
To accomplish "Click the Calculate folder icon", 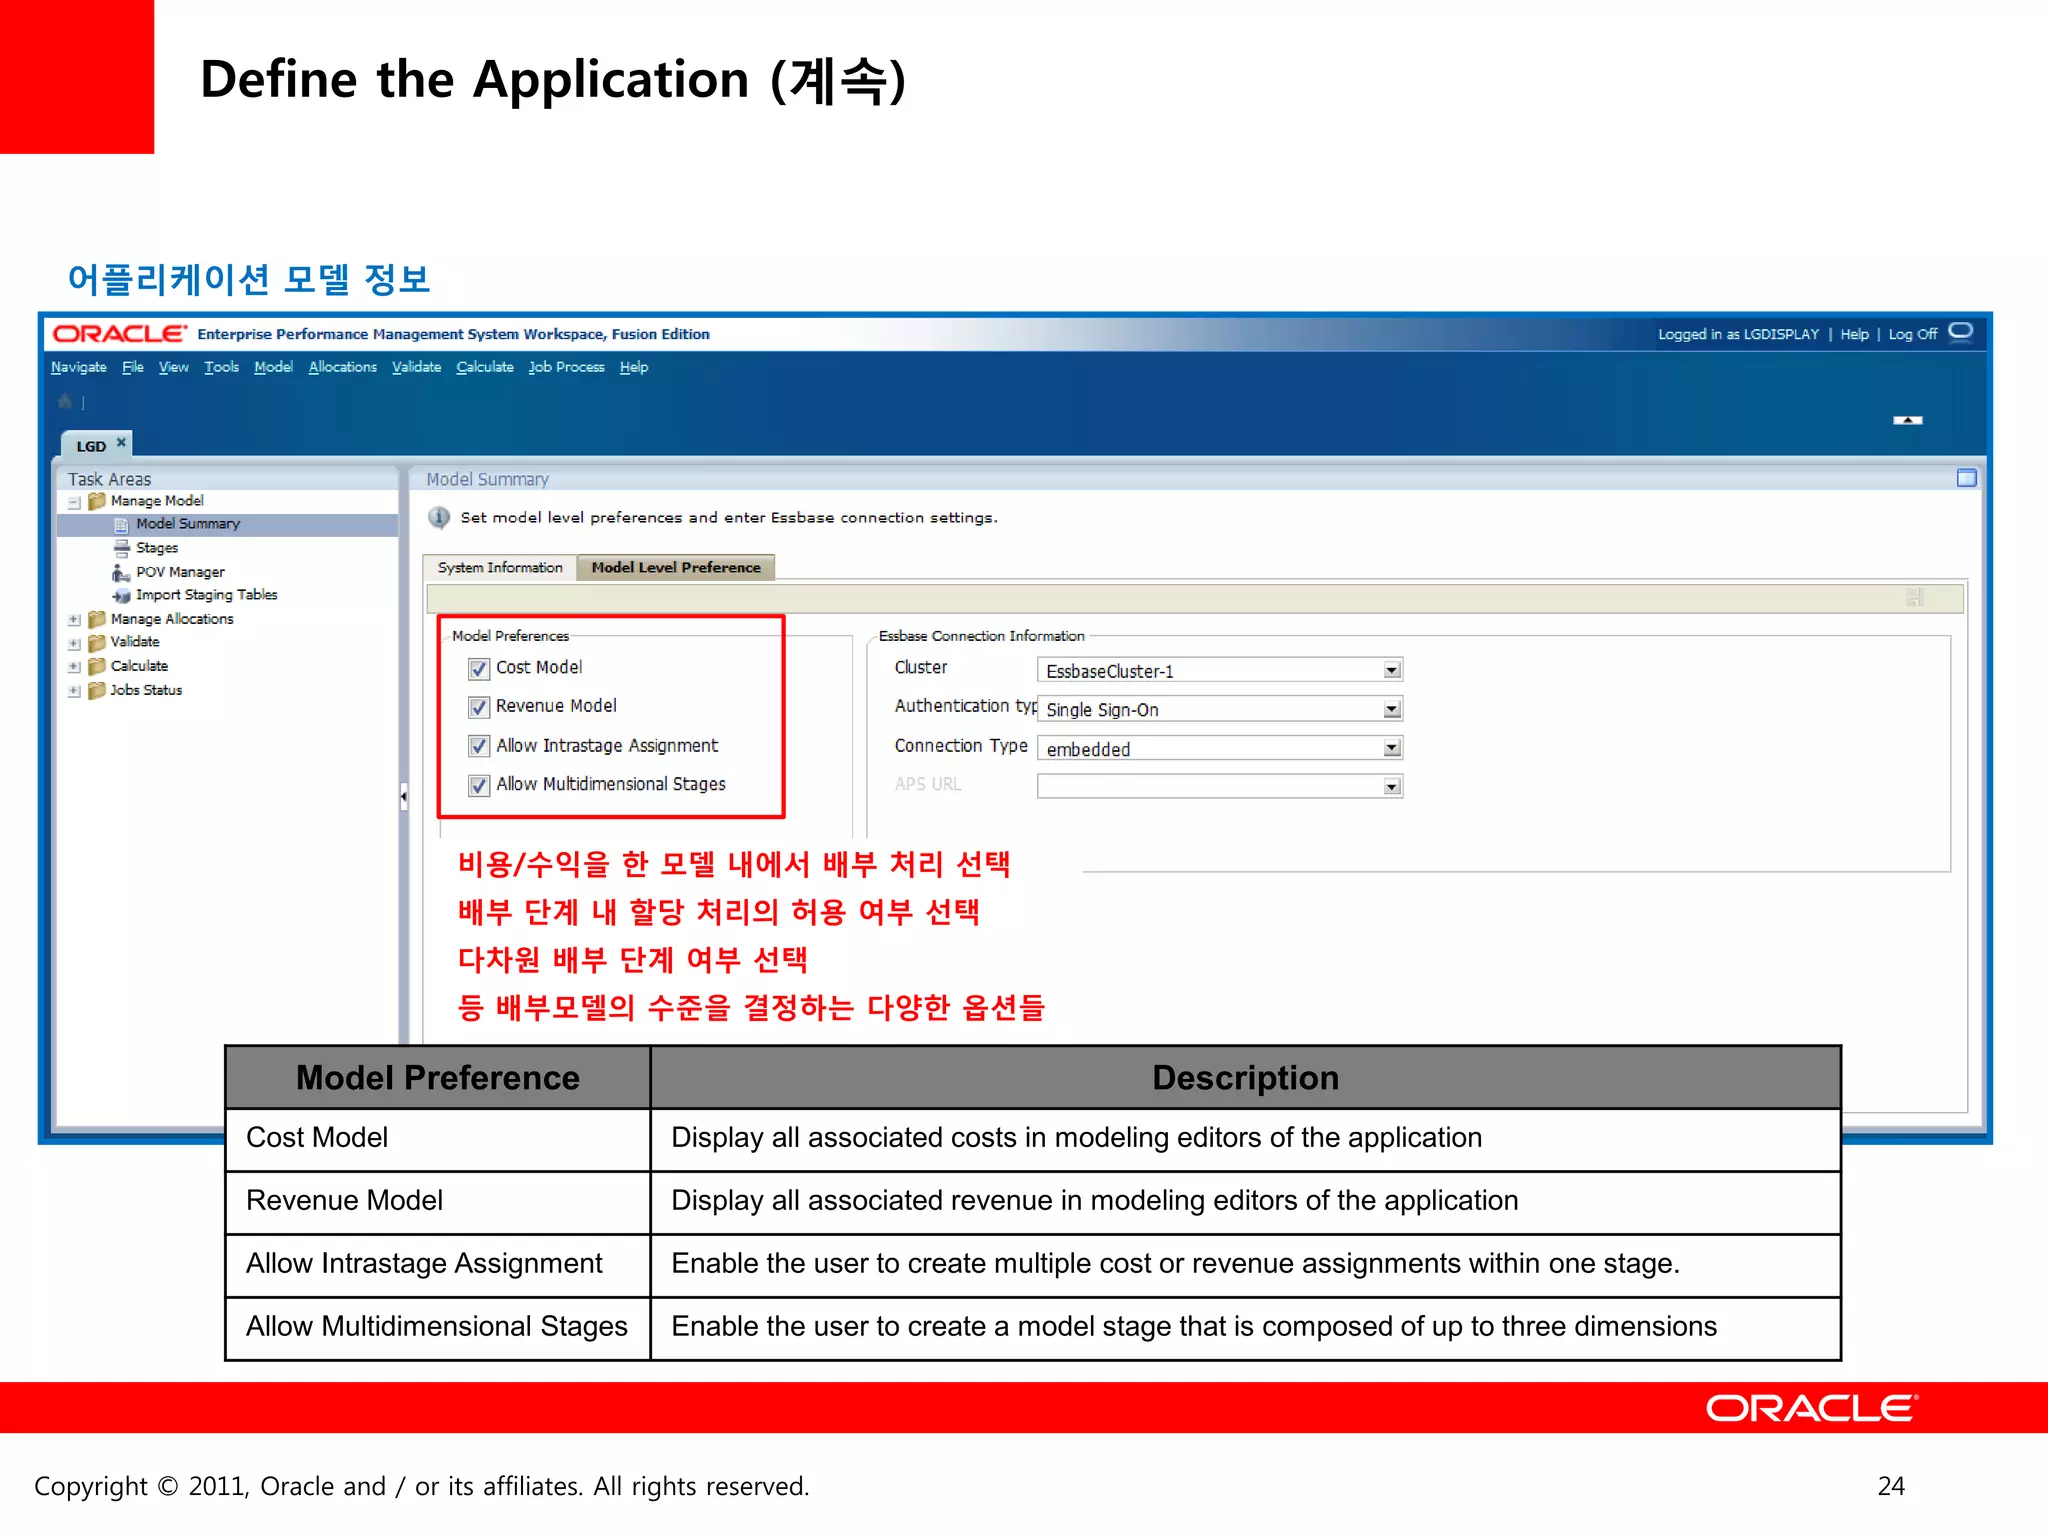I will point(97,666).
